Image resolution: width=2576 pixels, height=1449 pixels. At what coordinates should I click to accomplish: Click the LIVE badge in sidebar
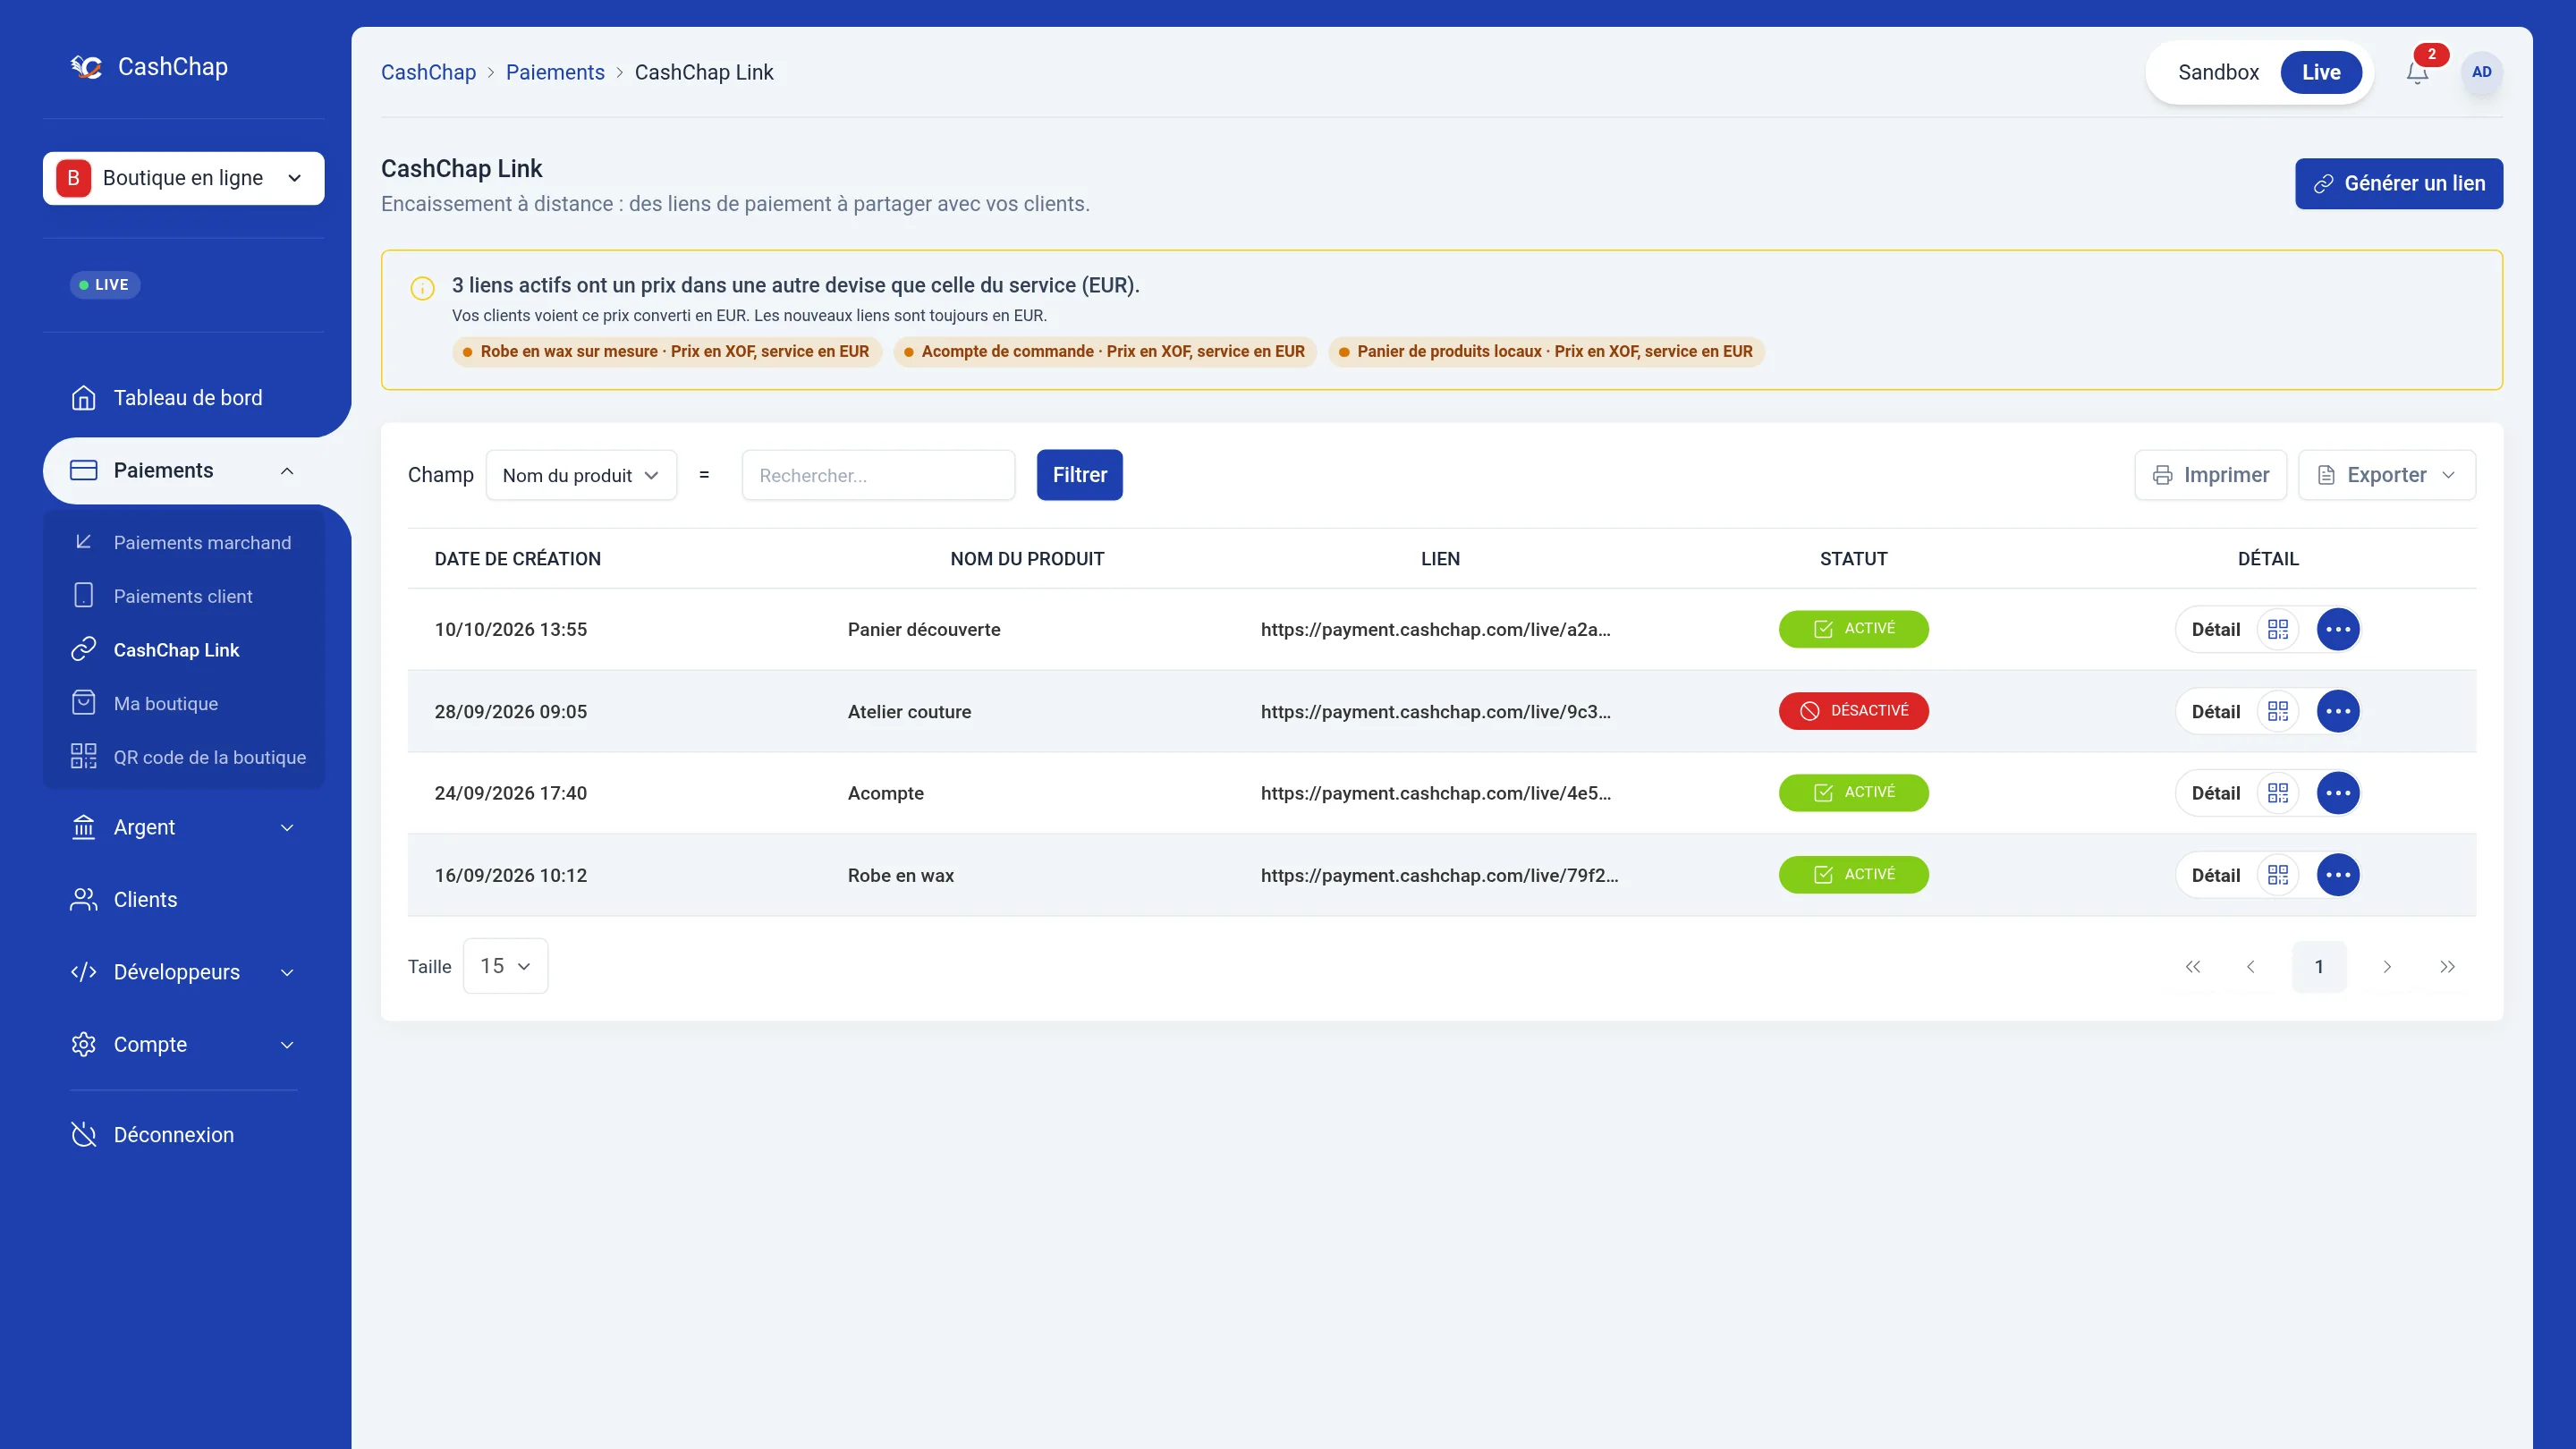[105, 285]
